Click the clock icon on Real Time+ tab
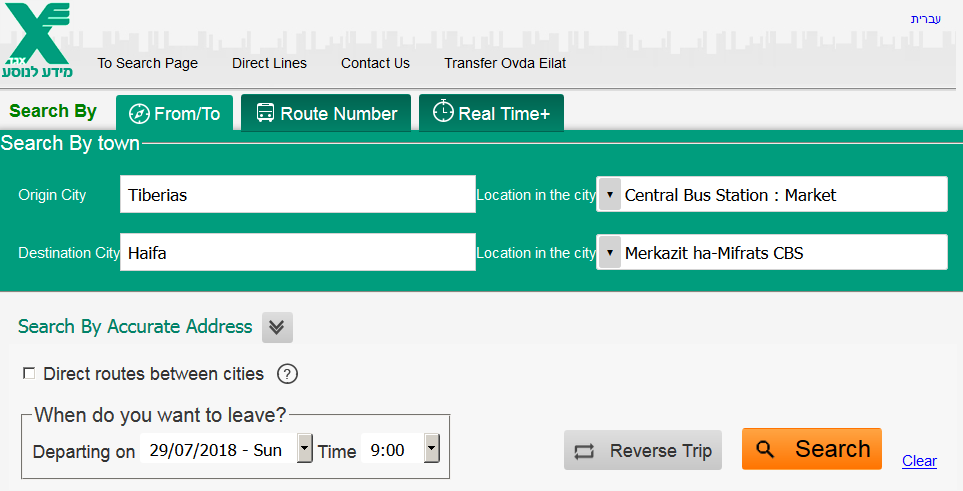The height and width of the screenshot is (491, 963). (x=443, y=112)
